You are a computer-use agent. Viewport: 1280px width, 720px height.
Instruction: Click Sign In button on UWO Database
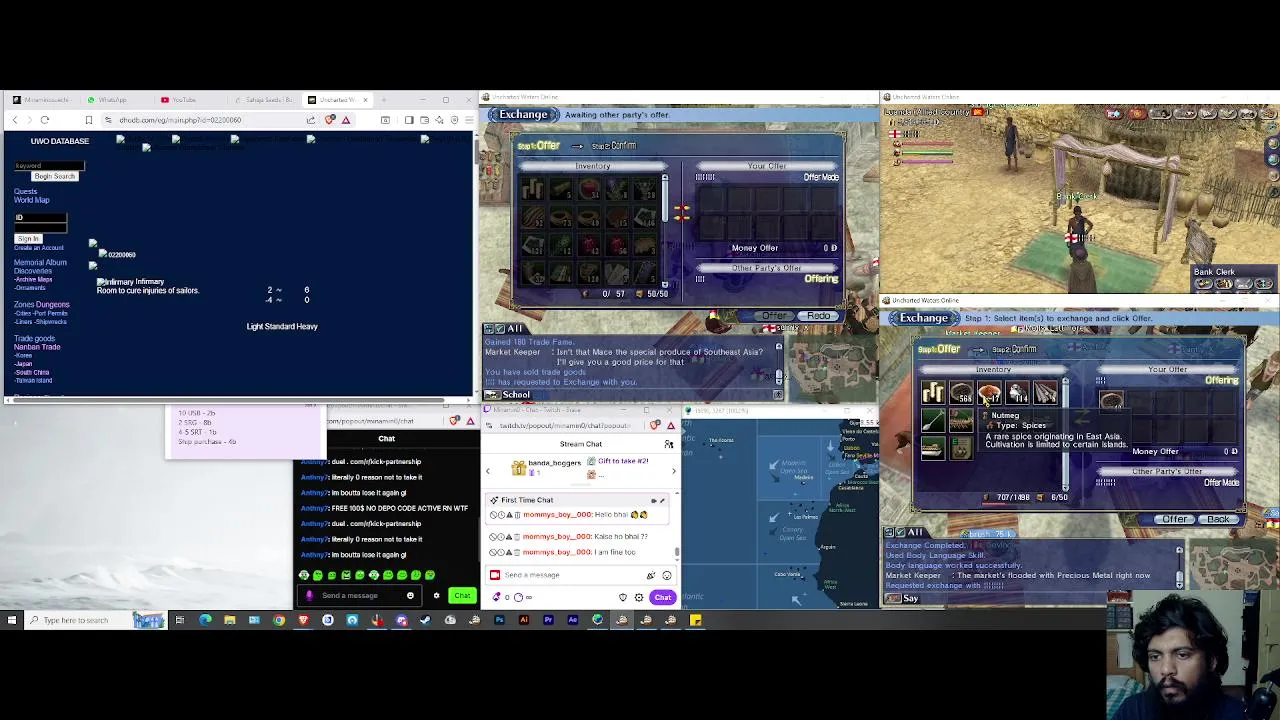click(x=27, y=238)
